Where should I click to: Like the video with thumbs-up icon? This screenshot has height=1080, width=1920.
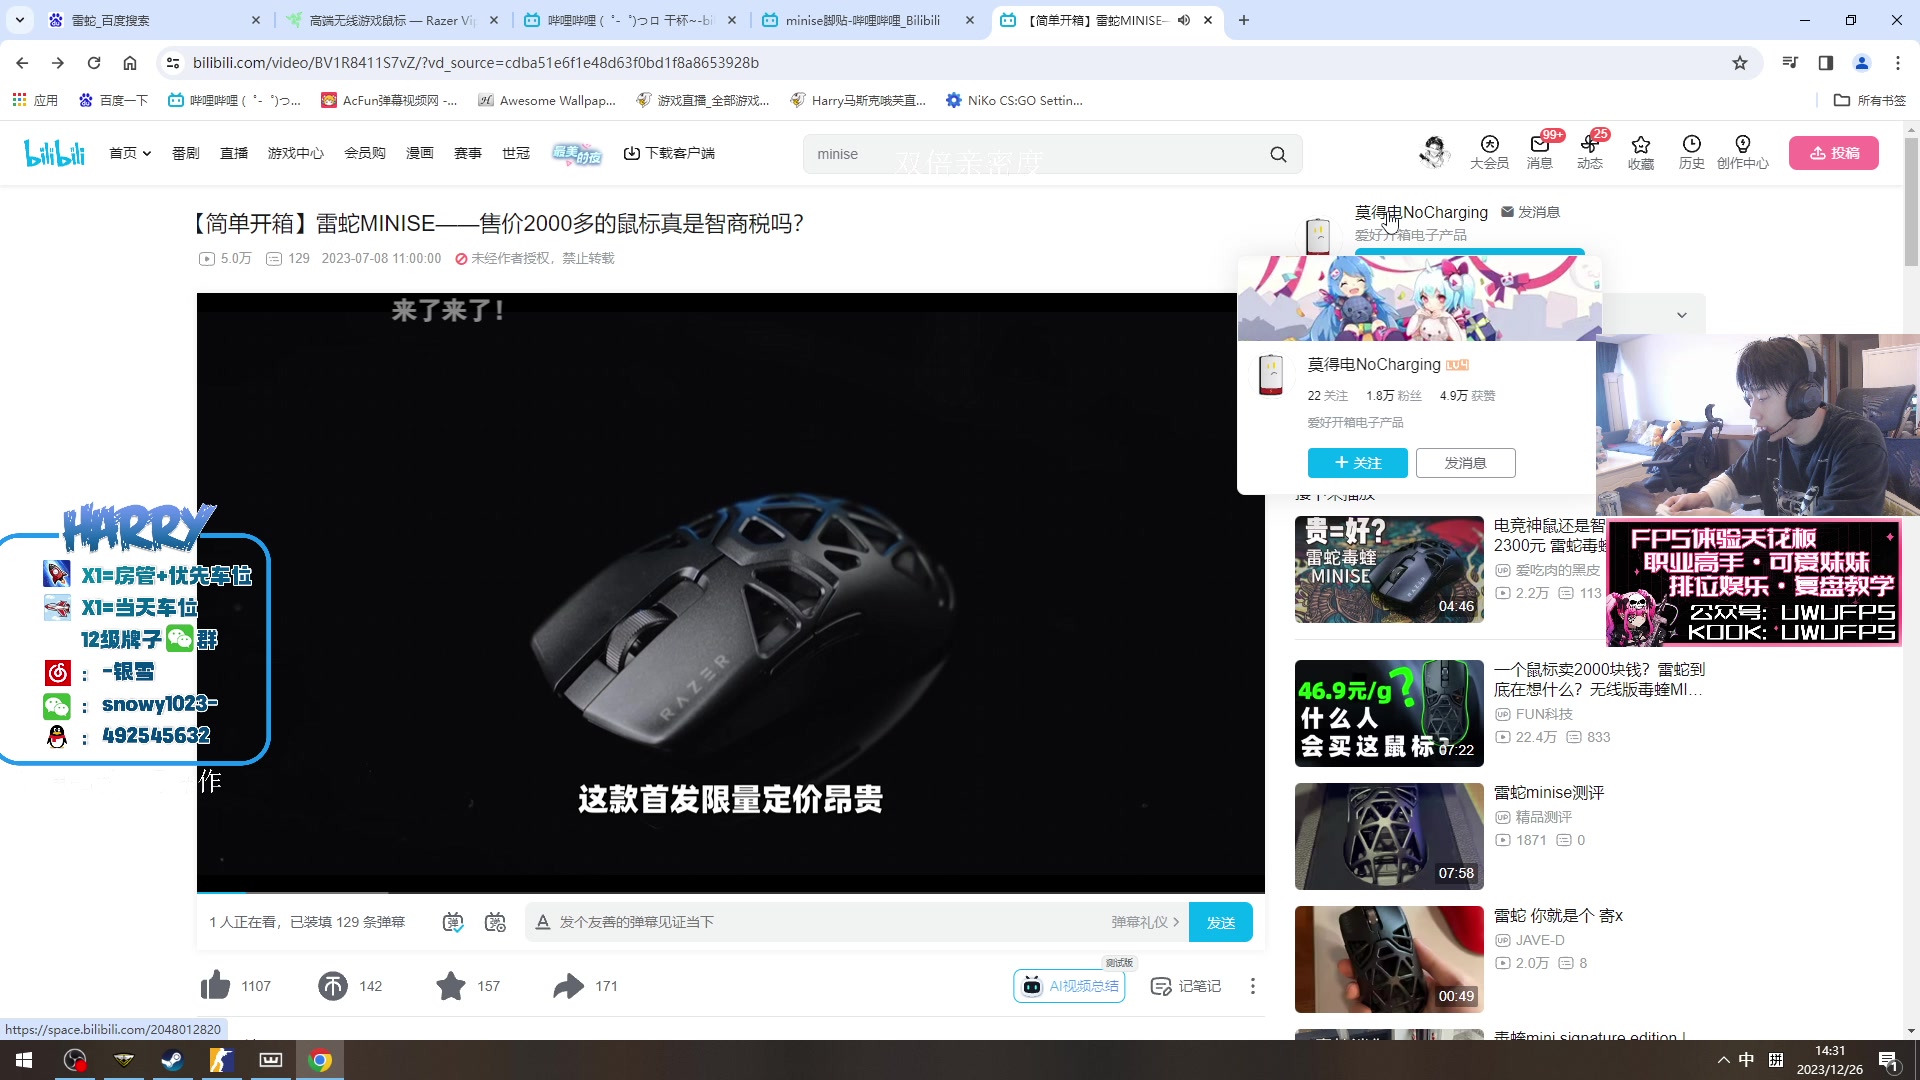click(x=215, y=986)
